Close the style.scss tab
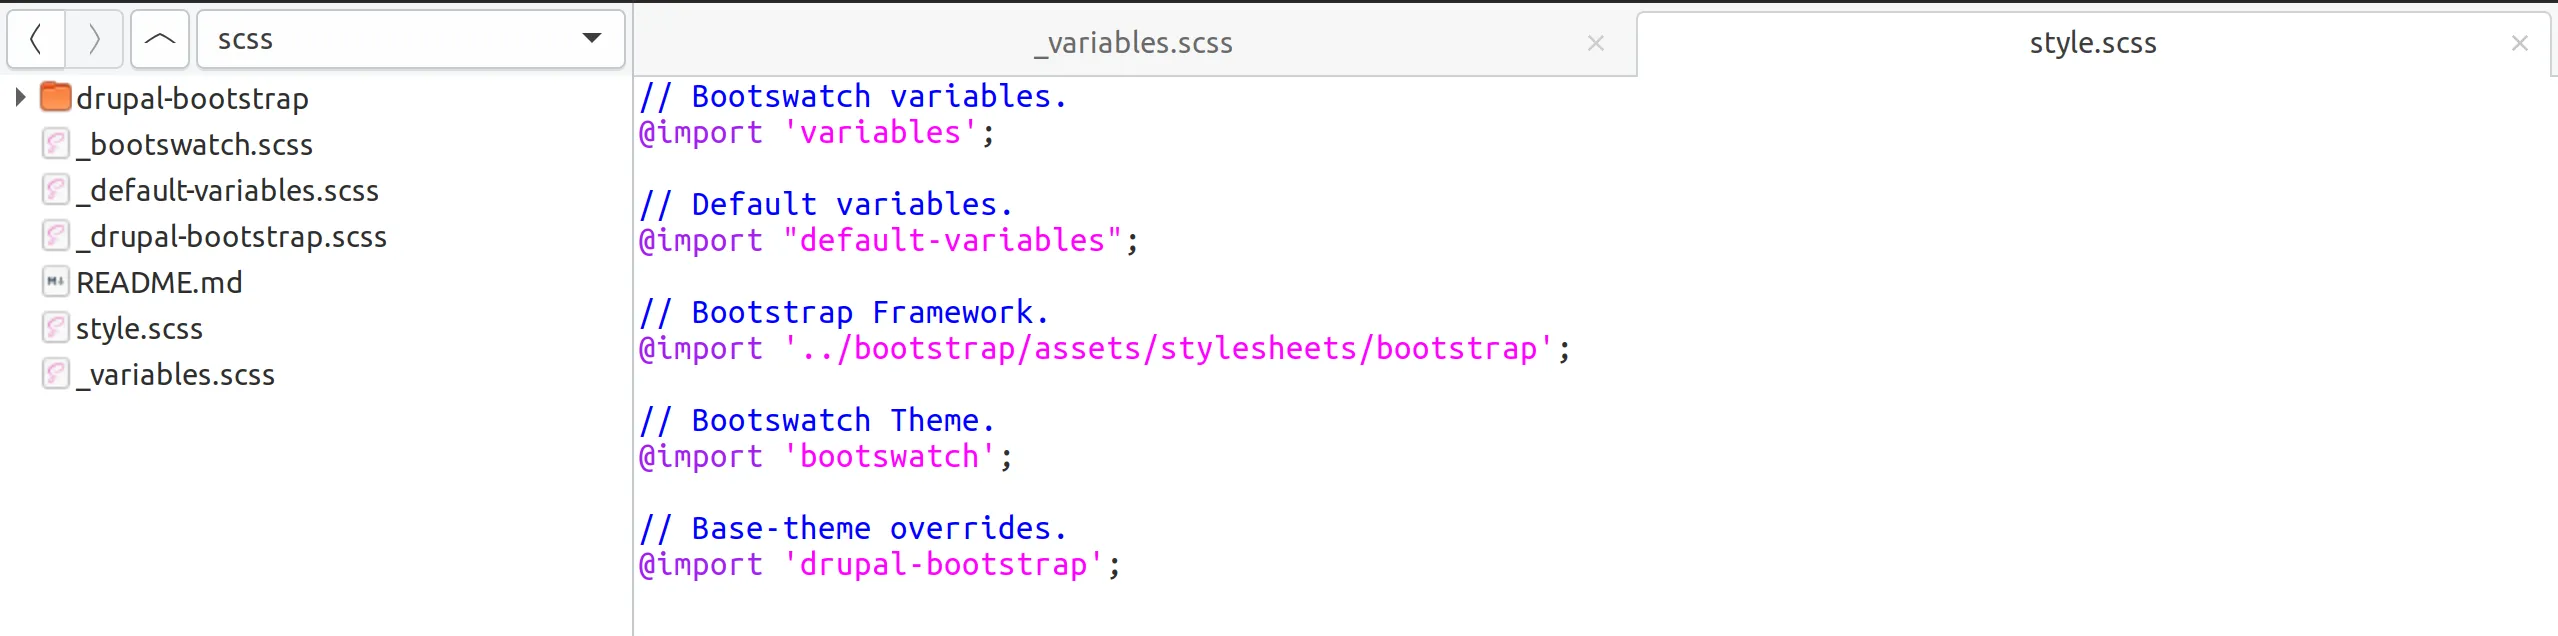Screen dimensions: 2558x636 [2520, 43]
